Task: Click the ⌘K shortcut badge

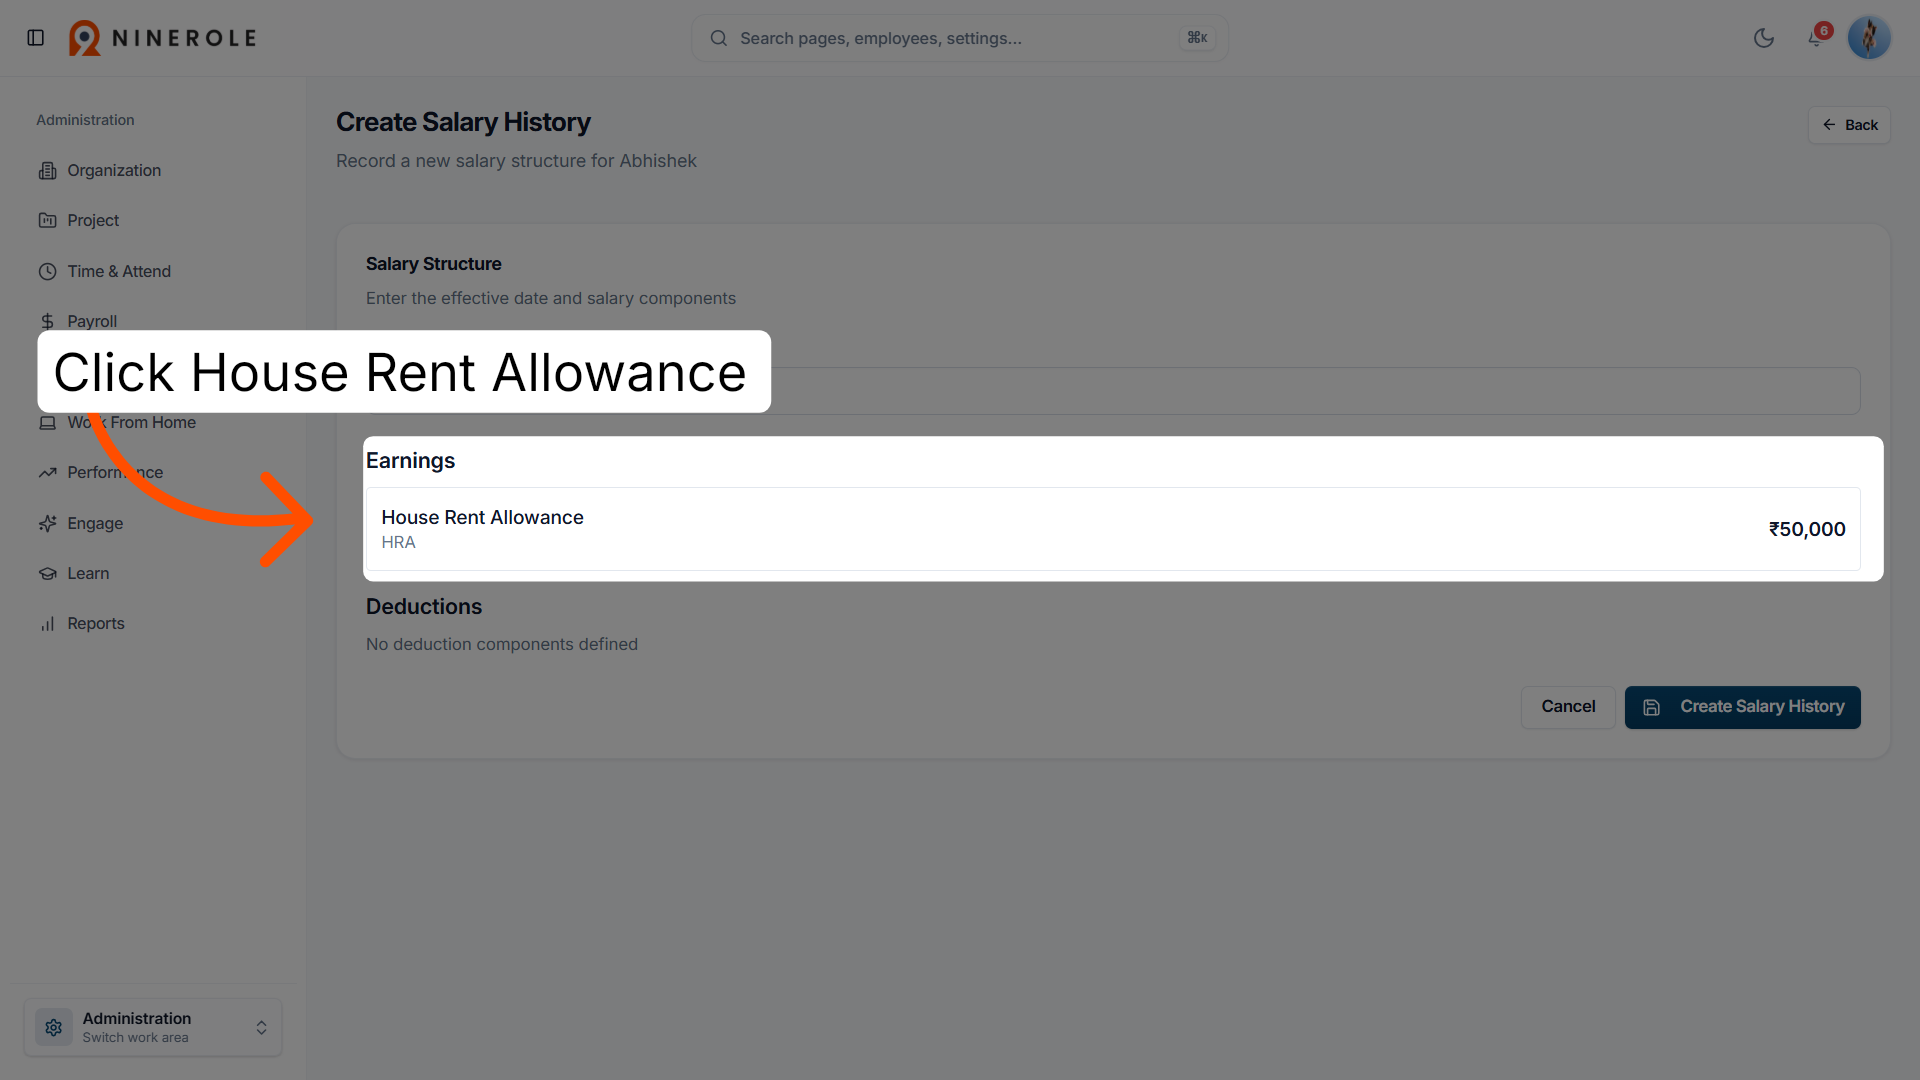Action: click(x=1197, y=38)
